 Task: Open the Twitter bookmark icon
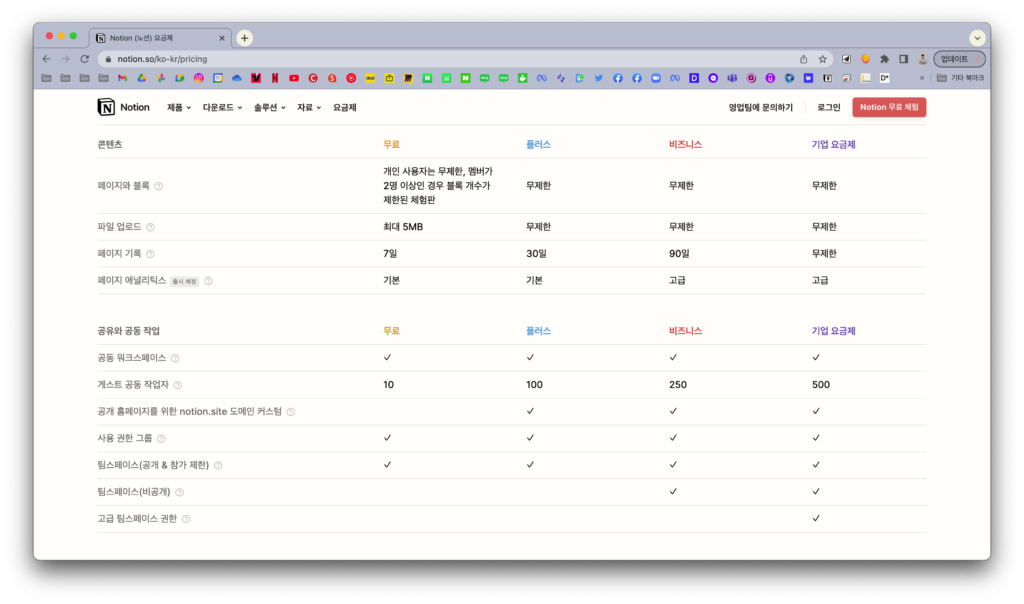click(x=599, y=78)
